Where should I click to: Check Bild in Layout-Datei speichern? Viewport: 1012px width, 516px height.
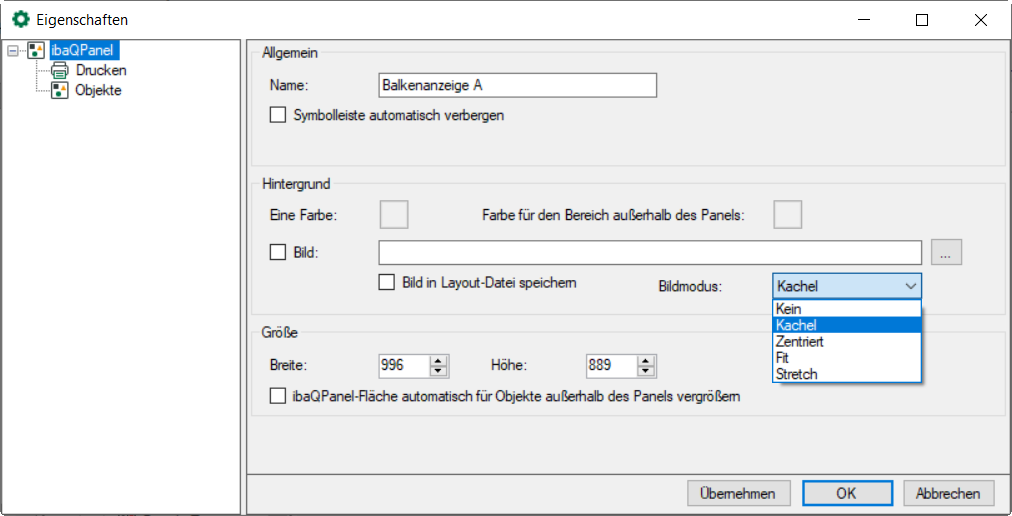(386, 282)
